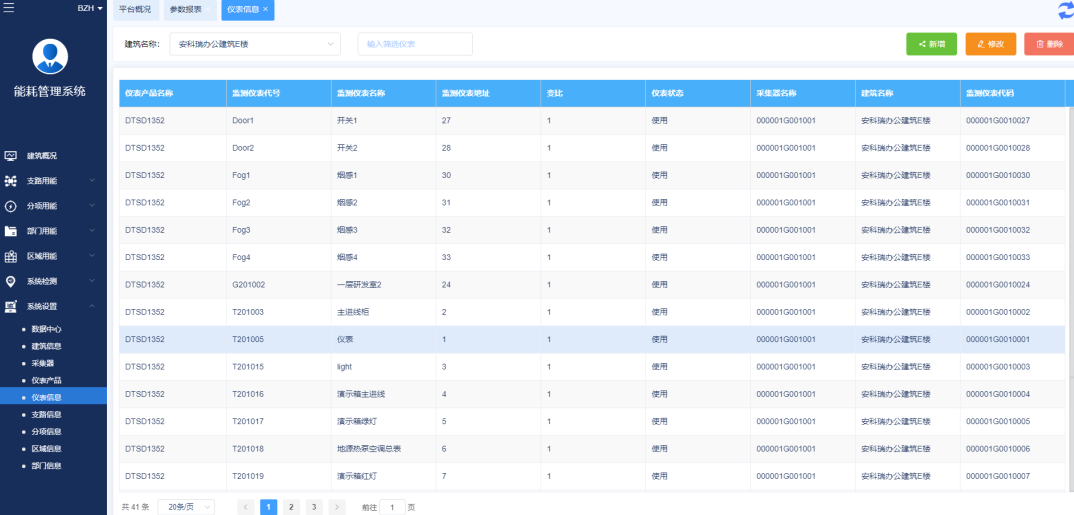Select the G201002 cell
The height and width of the screenshot is (515, 1074).
(279, 285)
